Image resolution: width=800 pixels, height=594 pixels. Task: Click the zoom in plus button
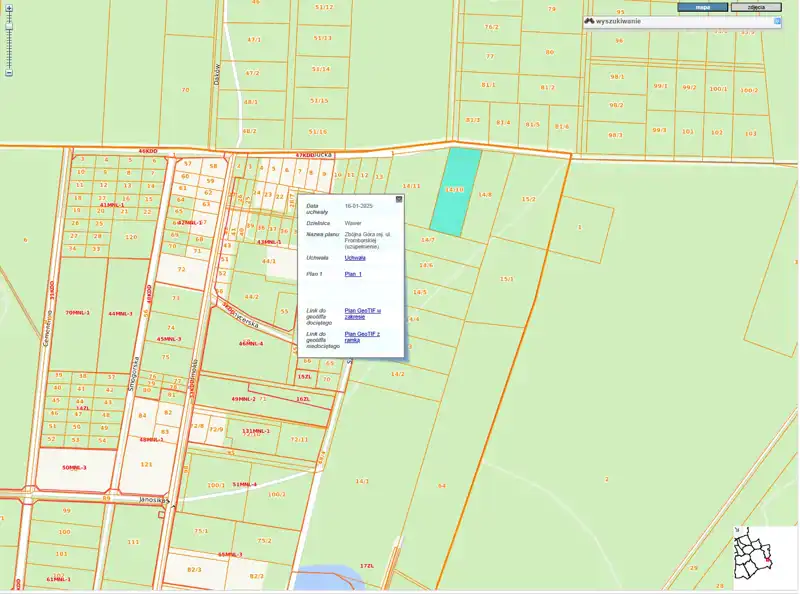pyautogui.click(x=9, y=8)
